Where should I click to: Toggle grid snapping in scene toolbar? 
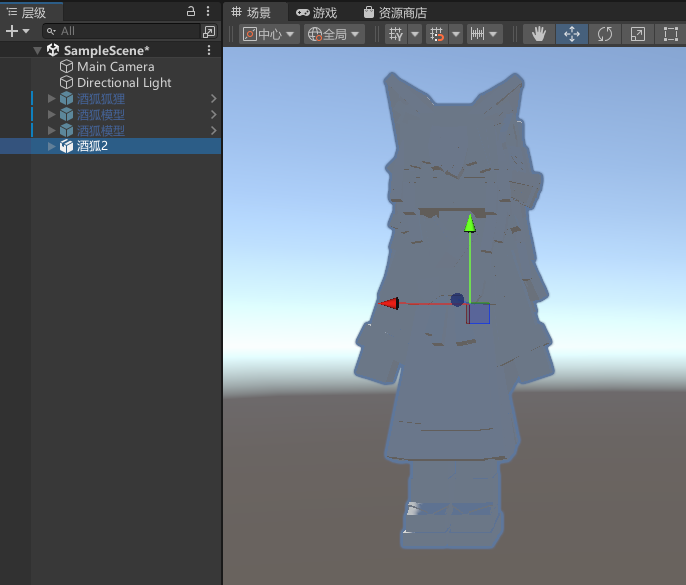pos(436,34)
